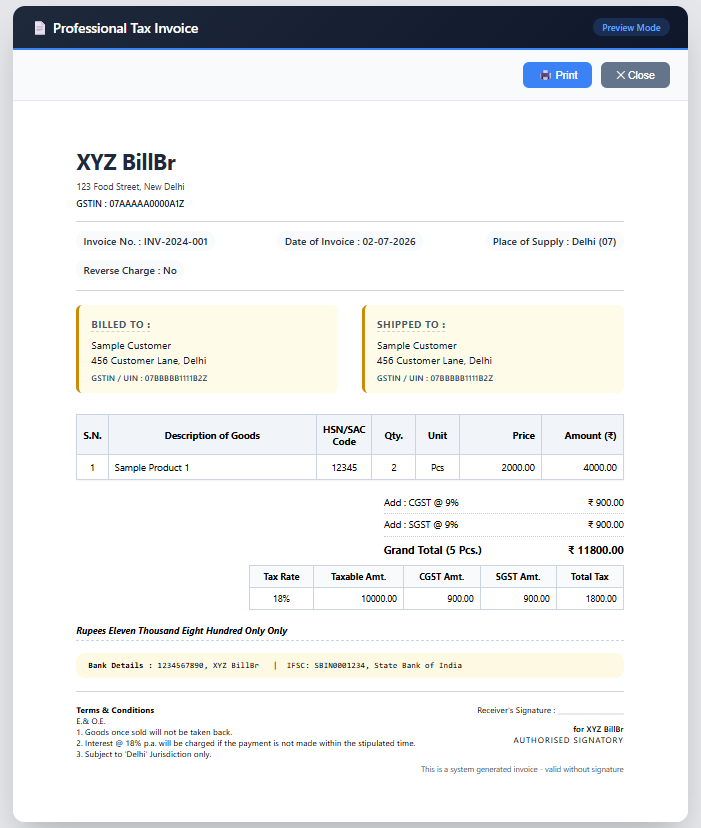Click the SHIPPED TO heading
Screen dimensions: 701x828
click(x=411, y=325)
